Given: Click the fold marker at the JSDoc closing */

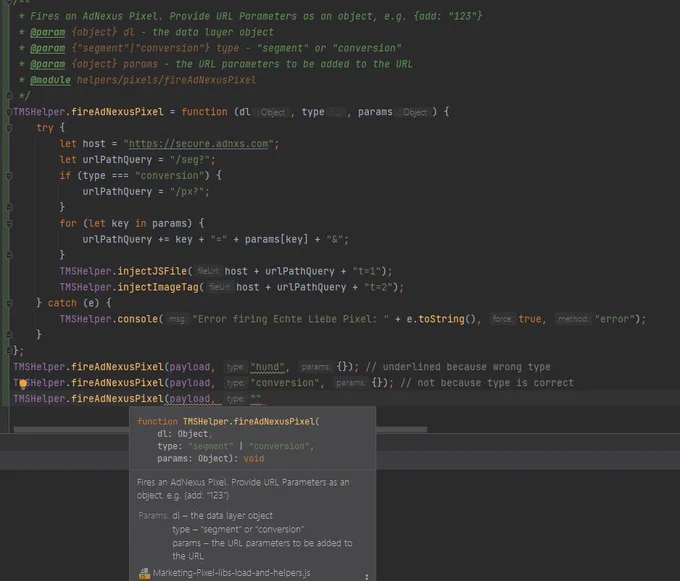Looking at the screenshot, I should pyautogui.click(x=9, y=96).
